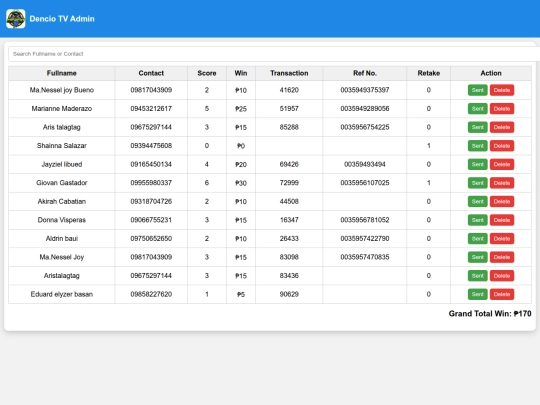Select transaction number 83098
This screenshot has width=540, height=405.
[289, 257]
